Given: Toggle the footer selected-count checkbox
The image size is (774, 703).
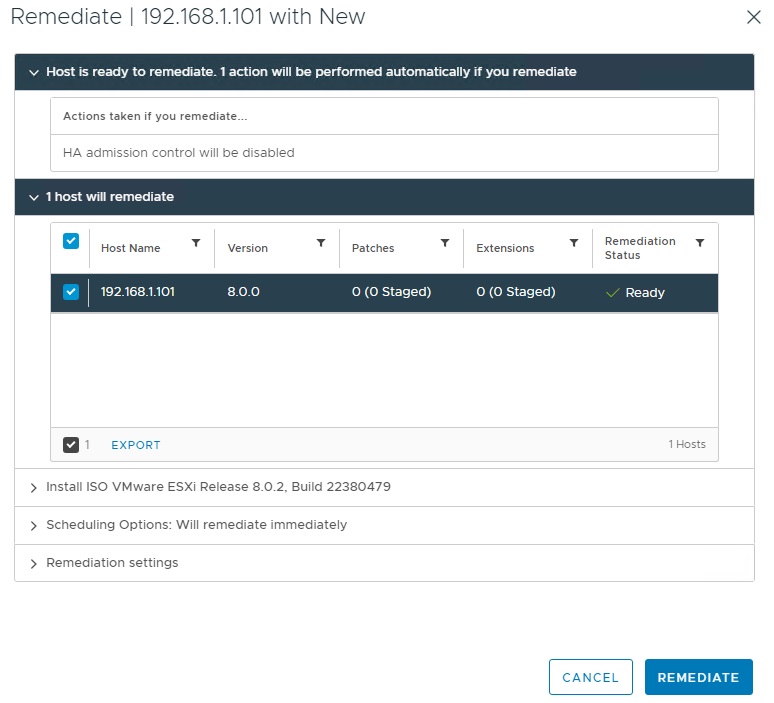Looking at the screenshot, I should (71, 445).
